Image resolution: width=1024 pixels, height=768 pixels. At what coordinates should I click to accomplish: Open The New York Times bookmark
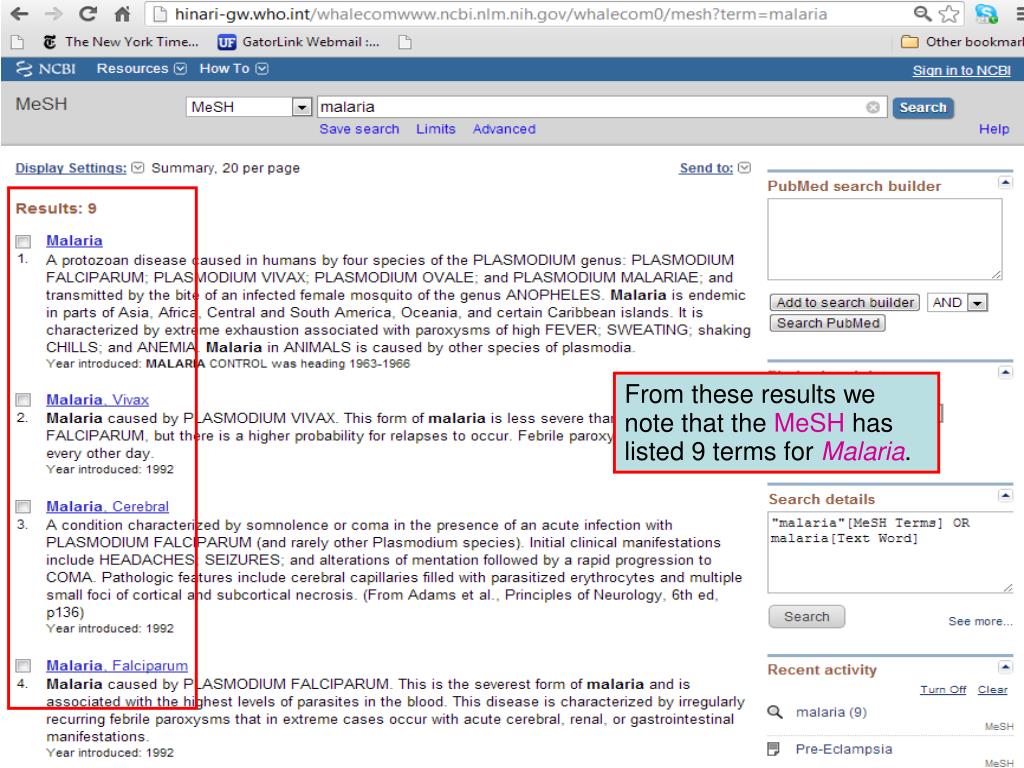(x=121, y=42)
